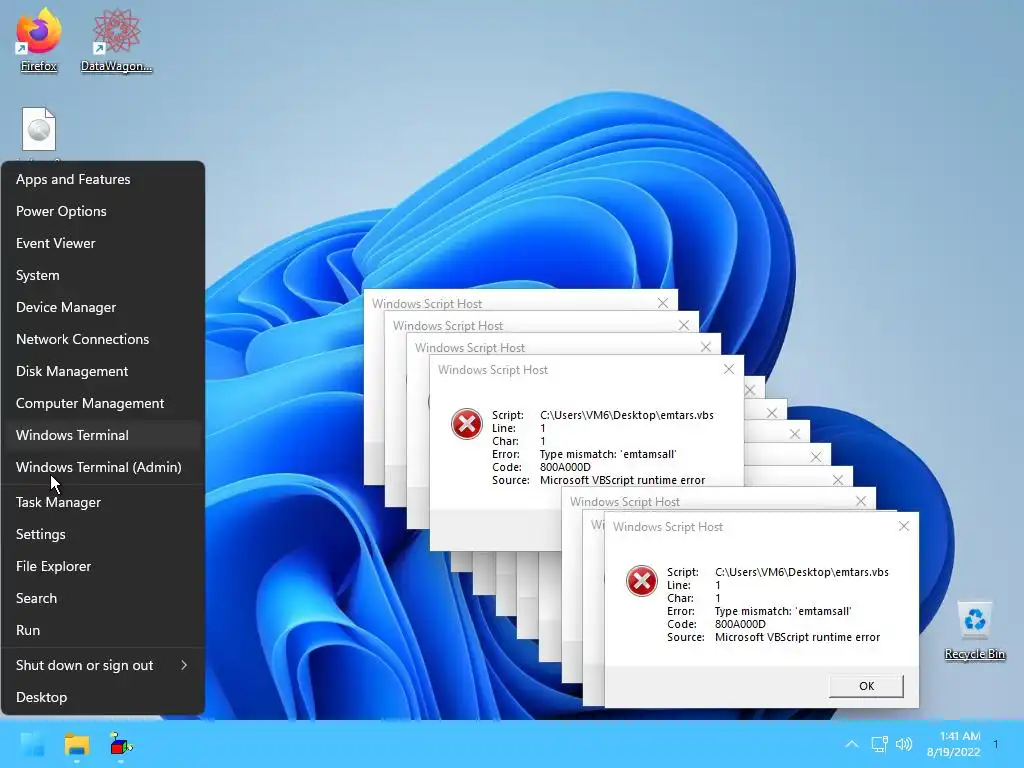
Task: Open Device Manager
Action: point(103,307)
